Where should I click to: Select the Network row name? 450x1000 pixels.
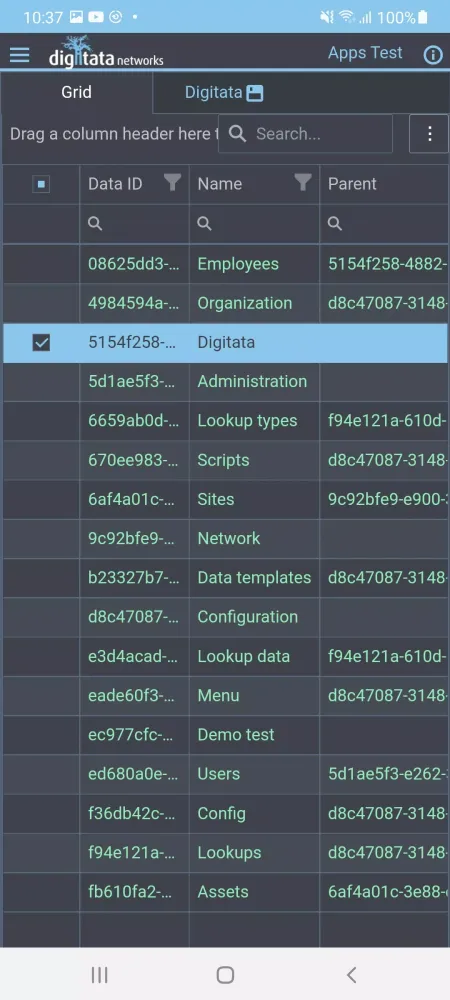pyautogui.click(x=229, y=538)
